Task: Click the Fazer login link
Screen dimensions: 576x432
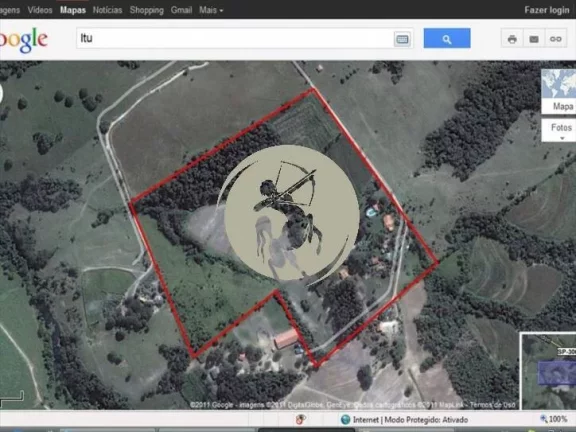Action: pos(547,10)
